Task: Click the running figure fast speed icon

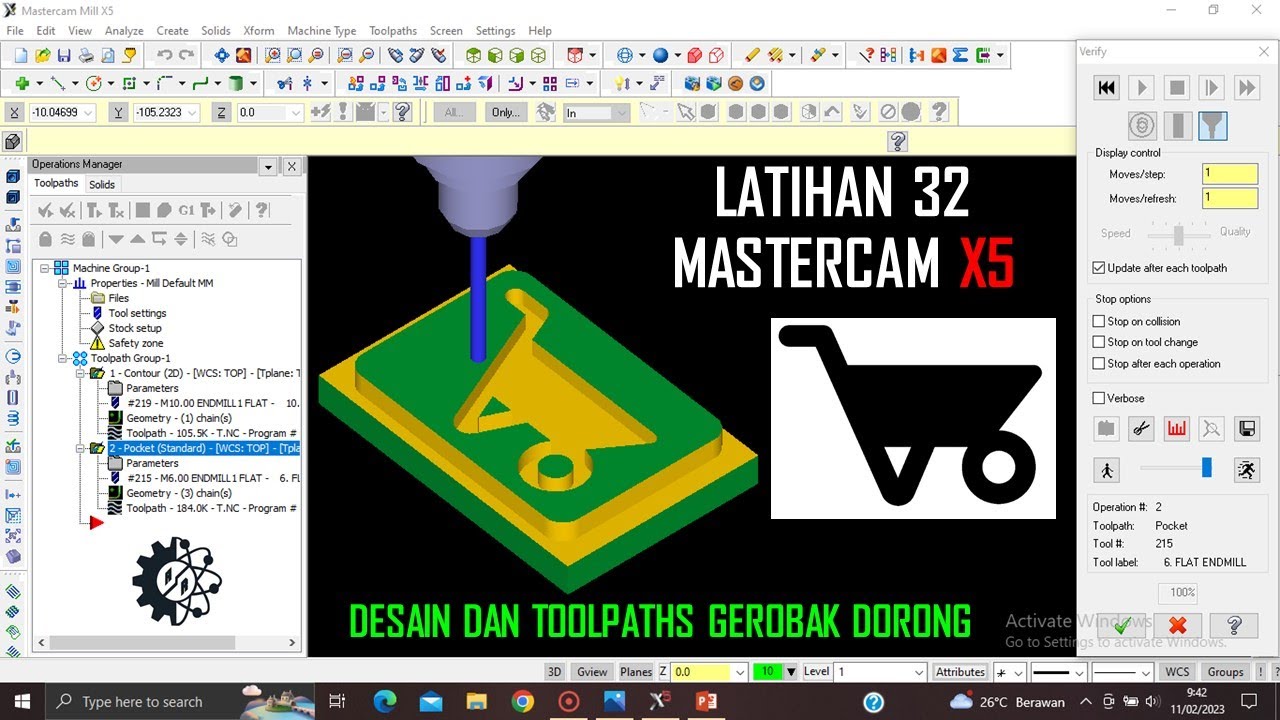Action: click(1245, 469)
